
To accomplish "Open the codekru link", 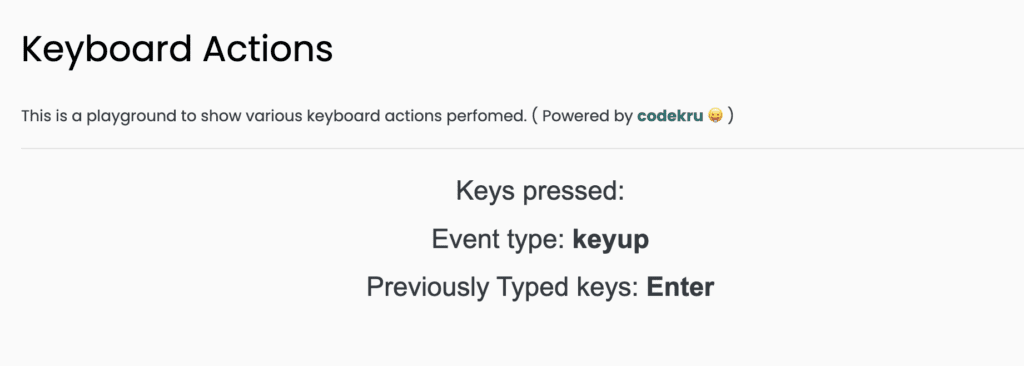I will (x=670, y=116).
